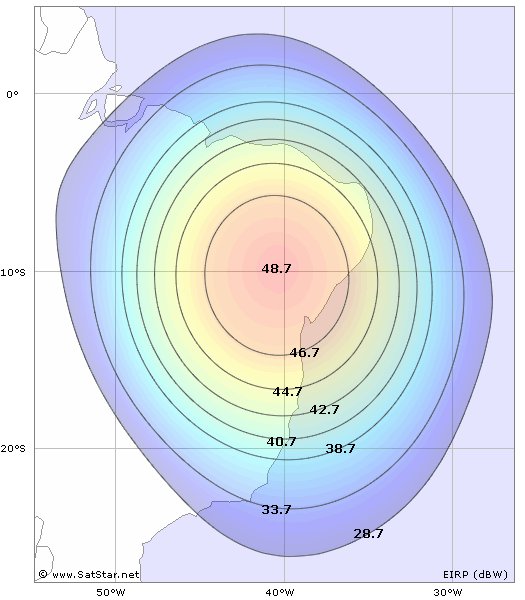Click the 20°S latitude axis label
525x600 pixels.
(13, 448)
